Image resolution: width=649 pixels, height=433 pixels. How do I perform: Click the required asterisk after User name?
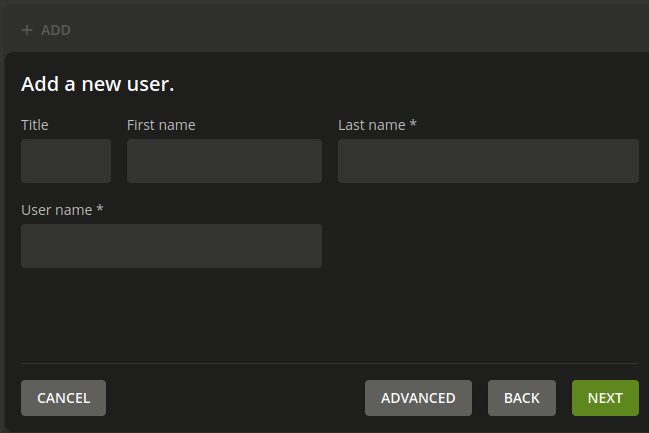pyautogui.click(x=100, y=209)
